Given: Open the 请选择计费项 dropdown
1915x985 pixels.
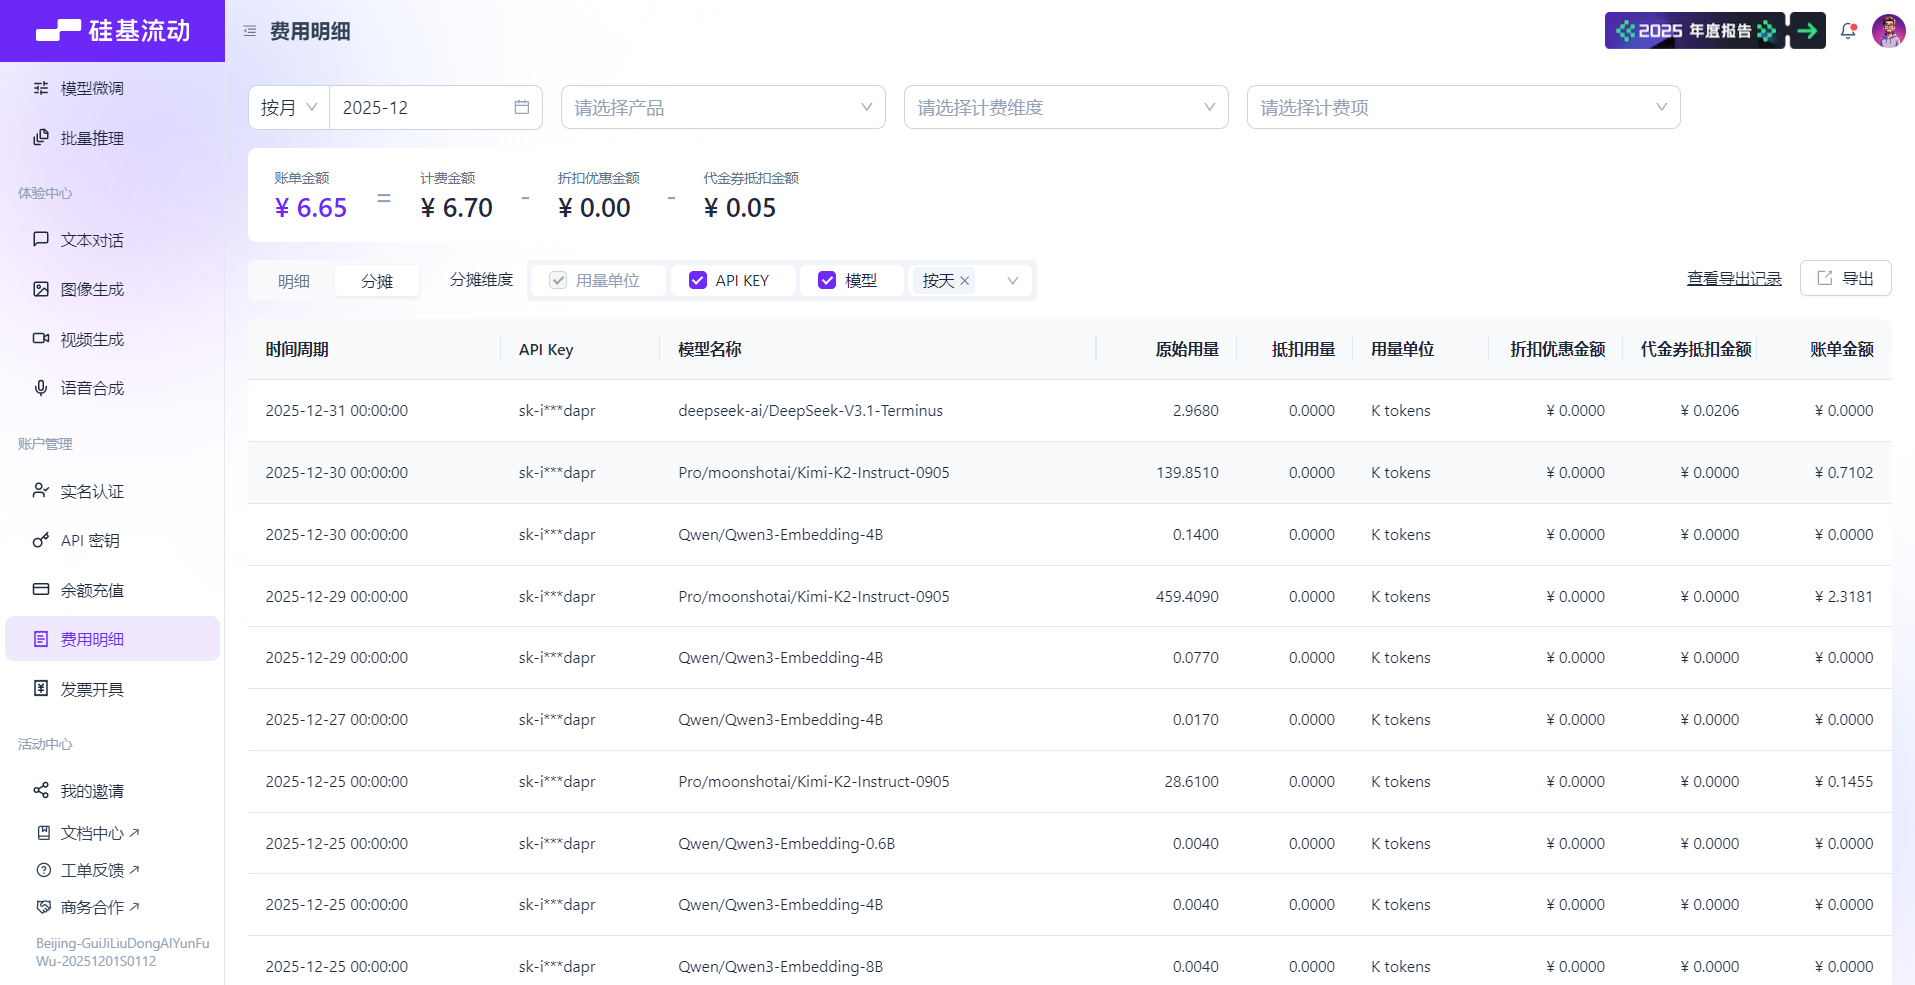Looking at the screenshot, I should tap(1463, 107).
